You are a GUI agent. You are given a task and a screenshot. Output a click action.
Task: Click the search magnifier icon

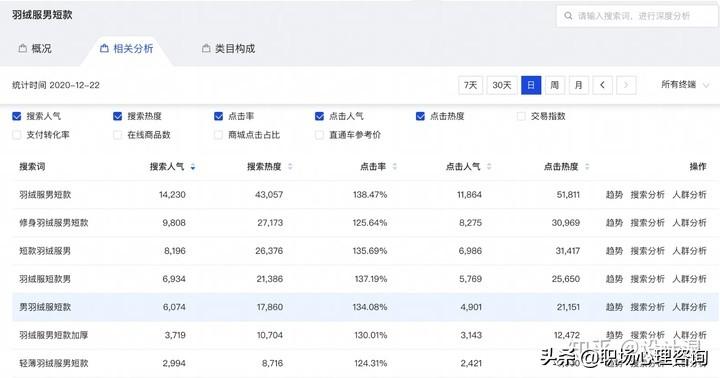pyautogui.click(x=568, y=16)
